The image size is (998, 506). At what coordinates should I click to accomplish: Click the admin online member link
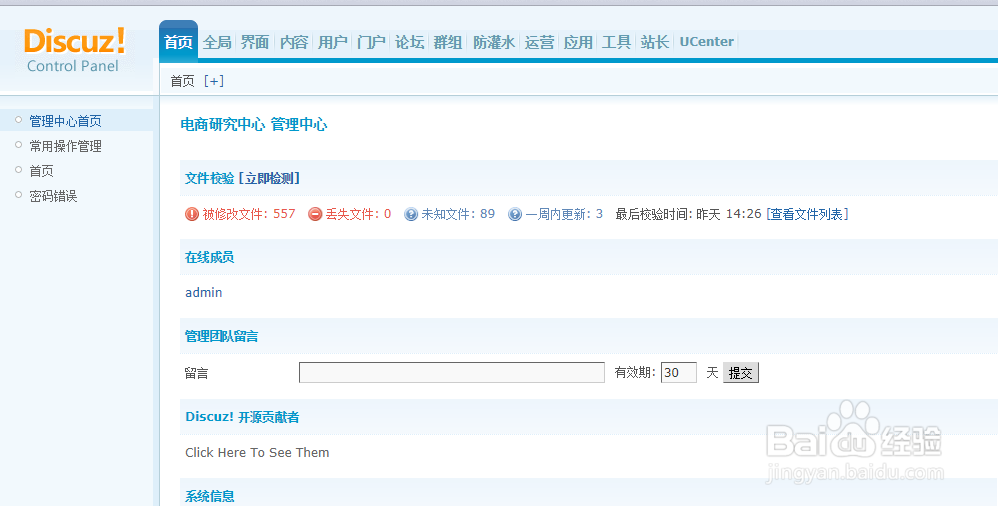pos(204,292)
